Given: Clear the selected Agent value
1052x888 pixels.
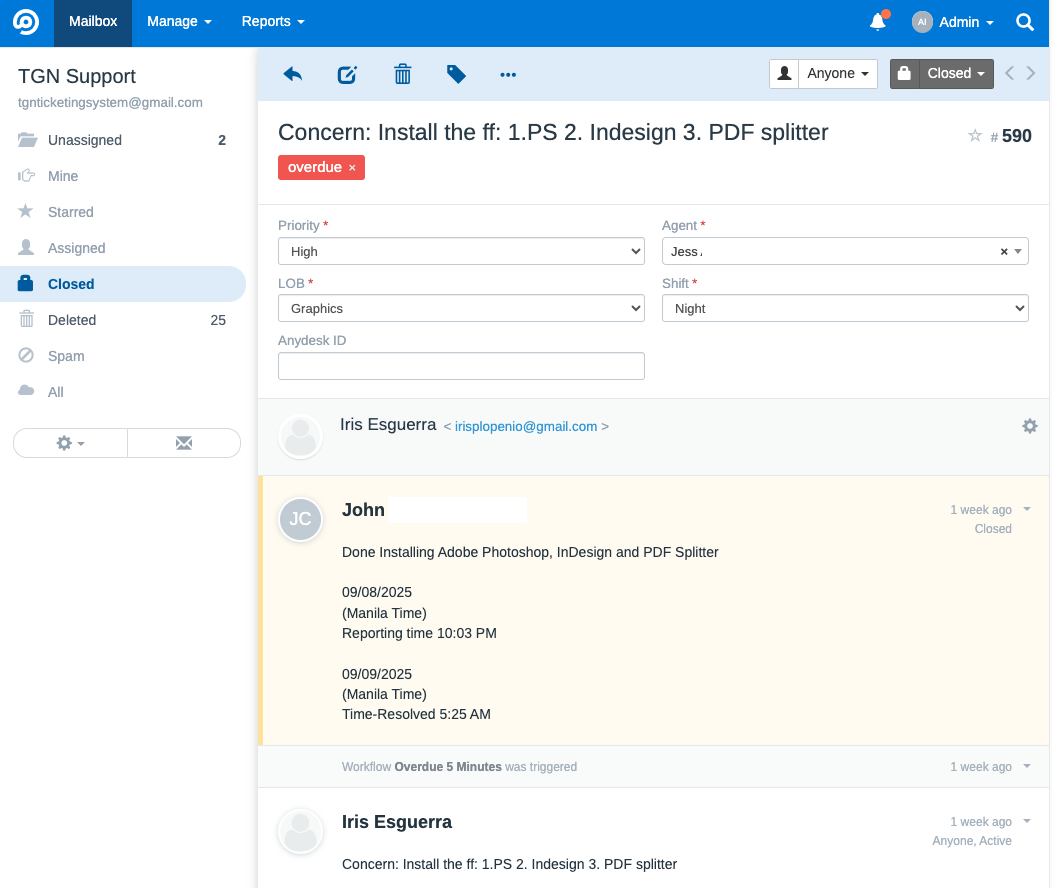Looking at the screenshot, I should pyautogui.click(x=1004, y=252).
